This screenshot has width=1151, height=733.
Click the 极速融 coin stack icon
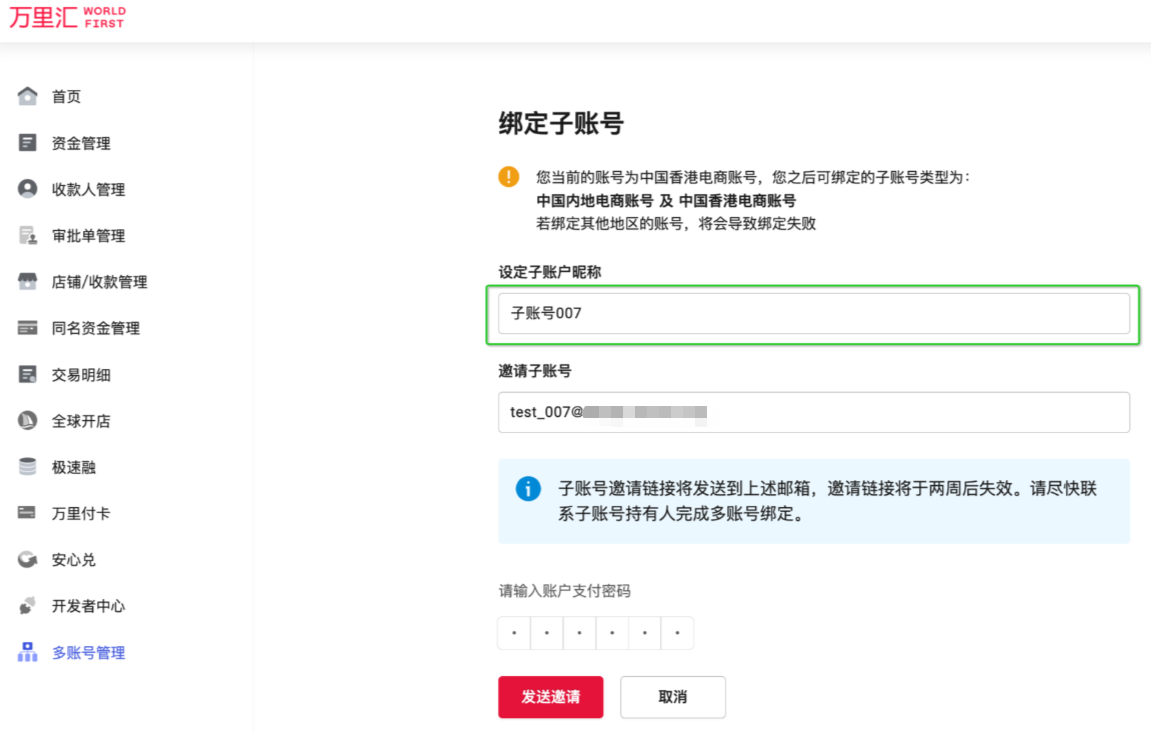(28, 467)
